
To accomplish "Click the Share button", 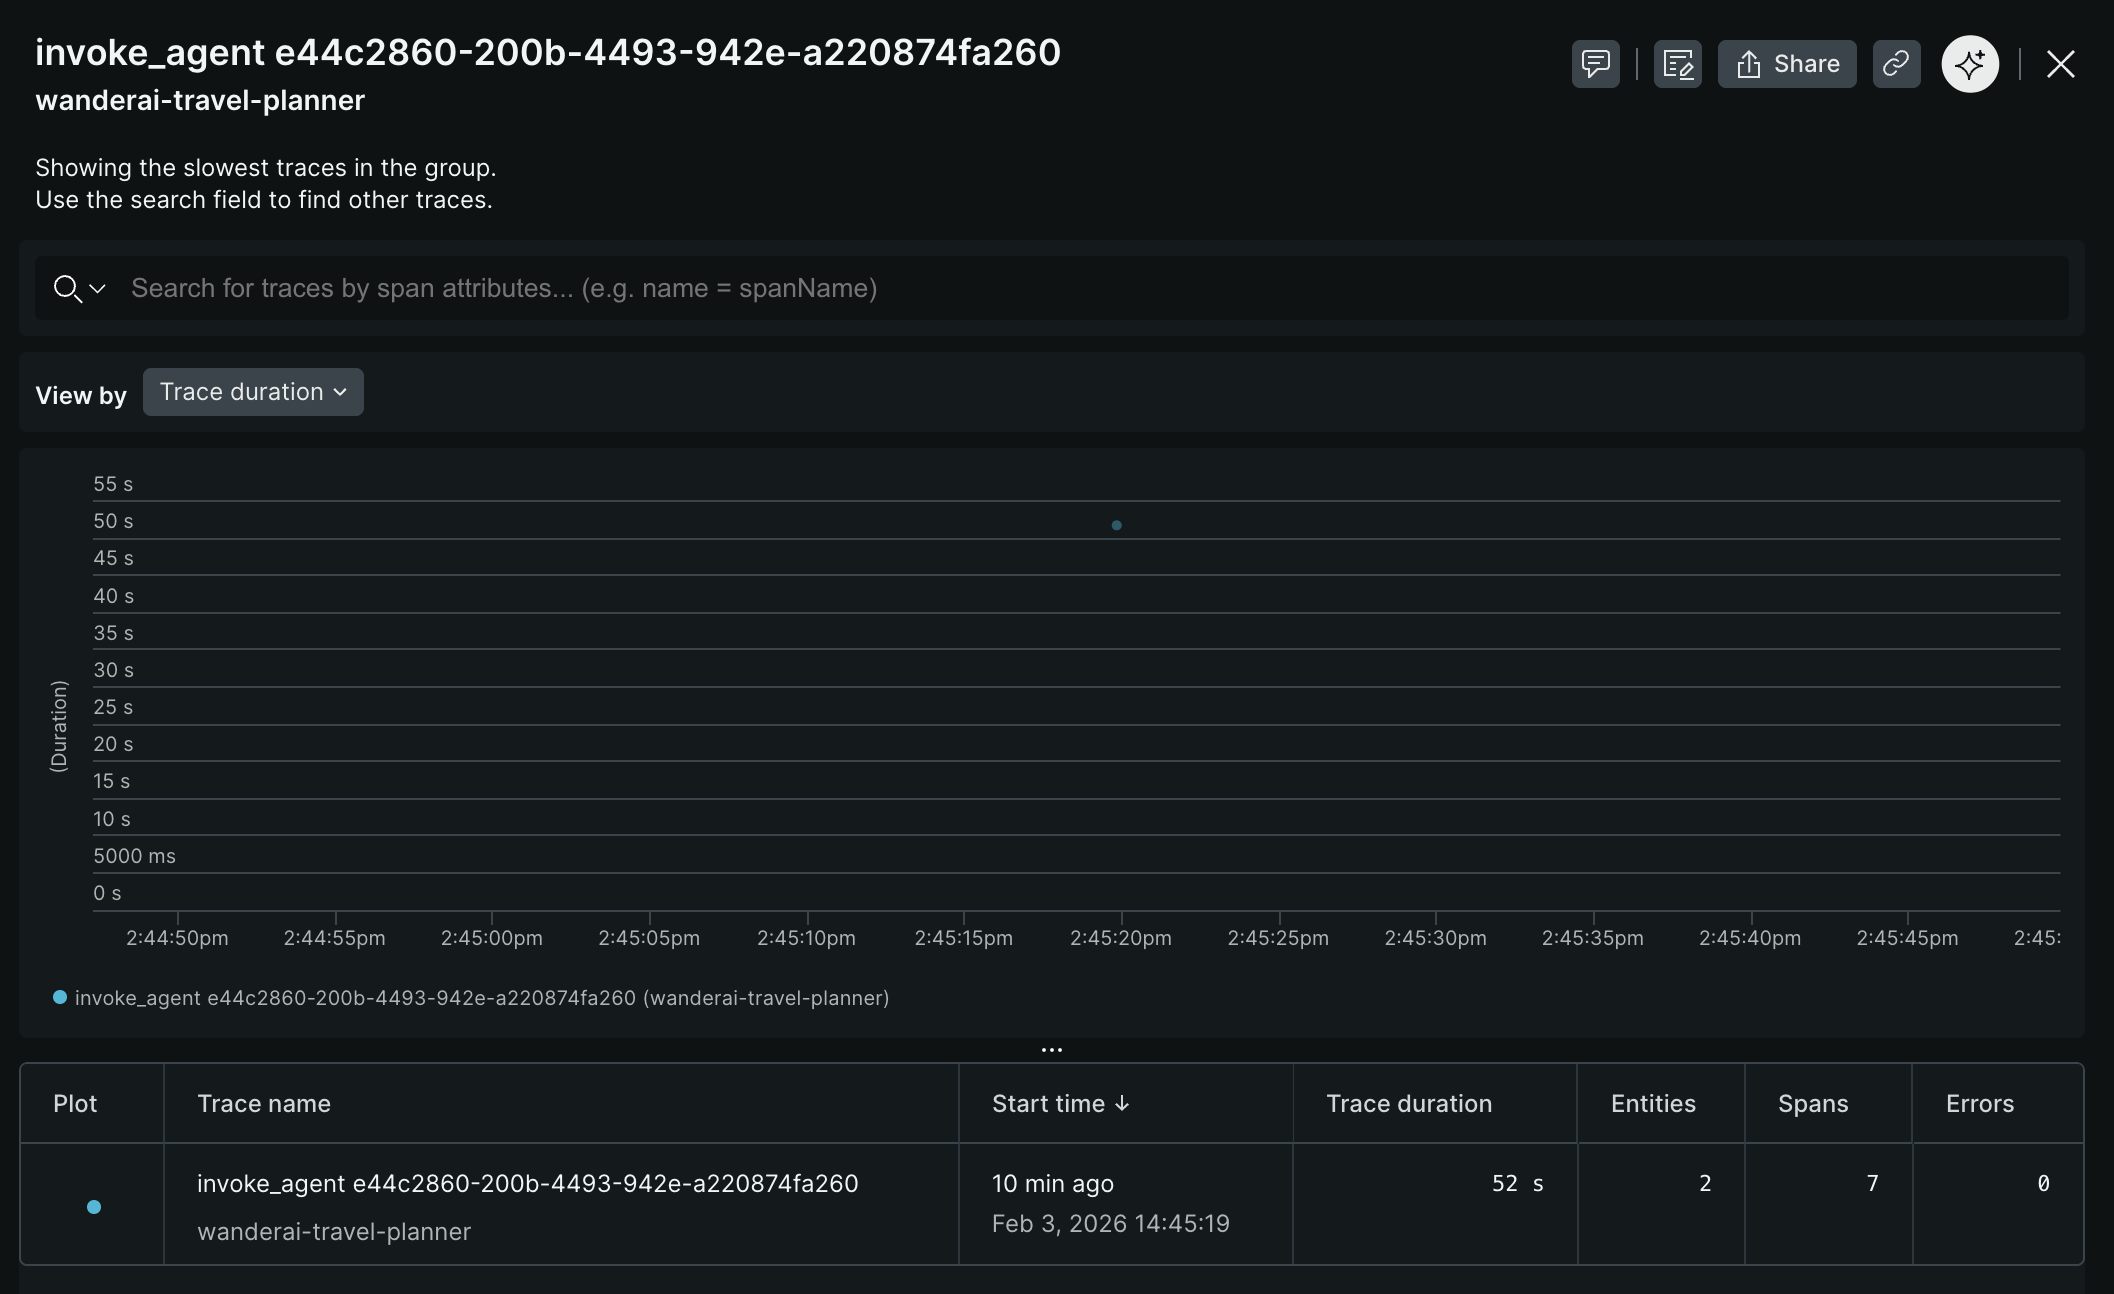I will click(x=1787, y=64).
